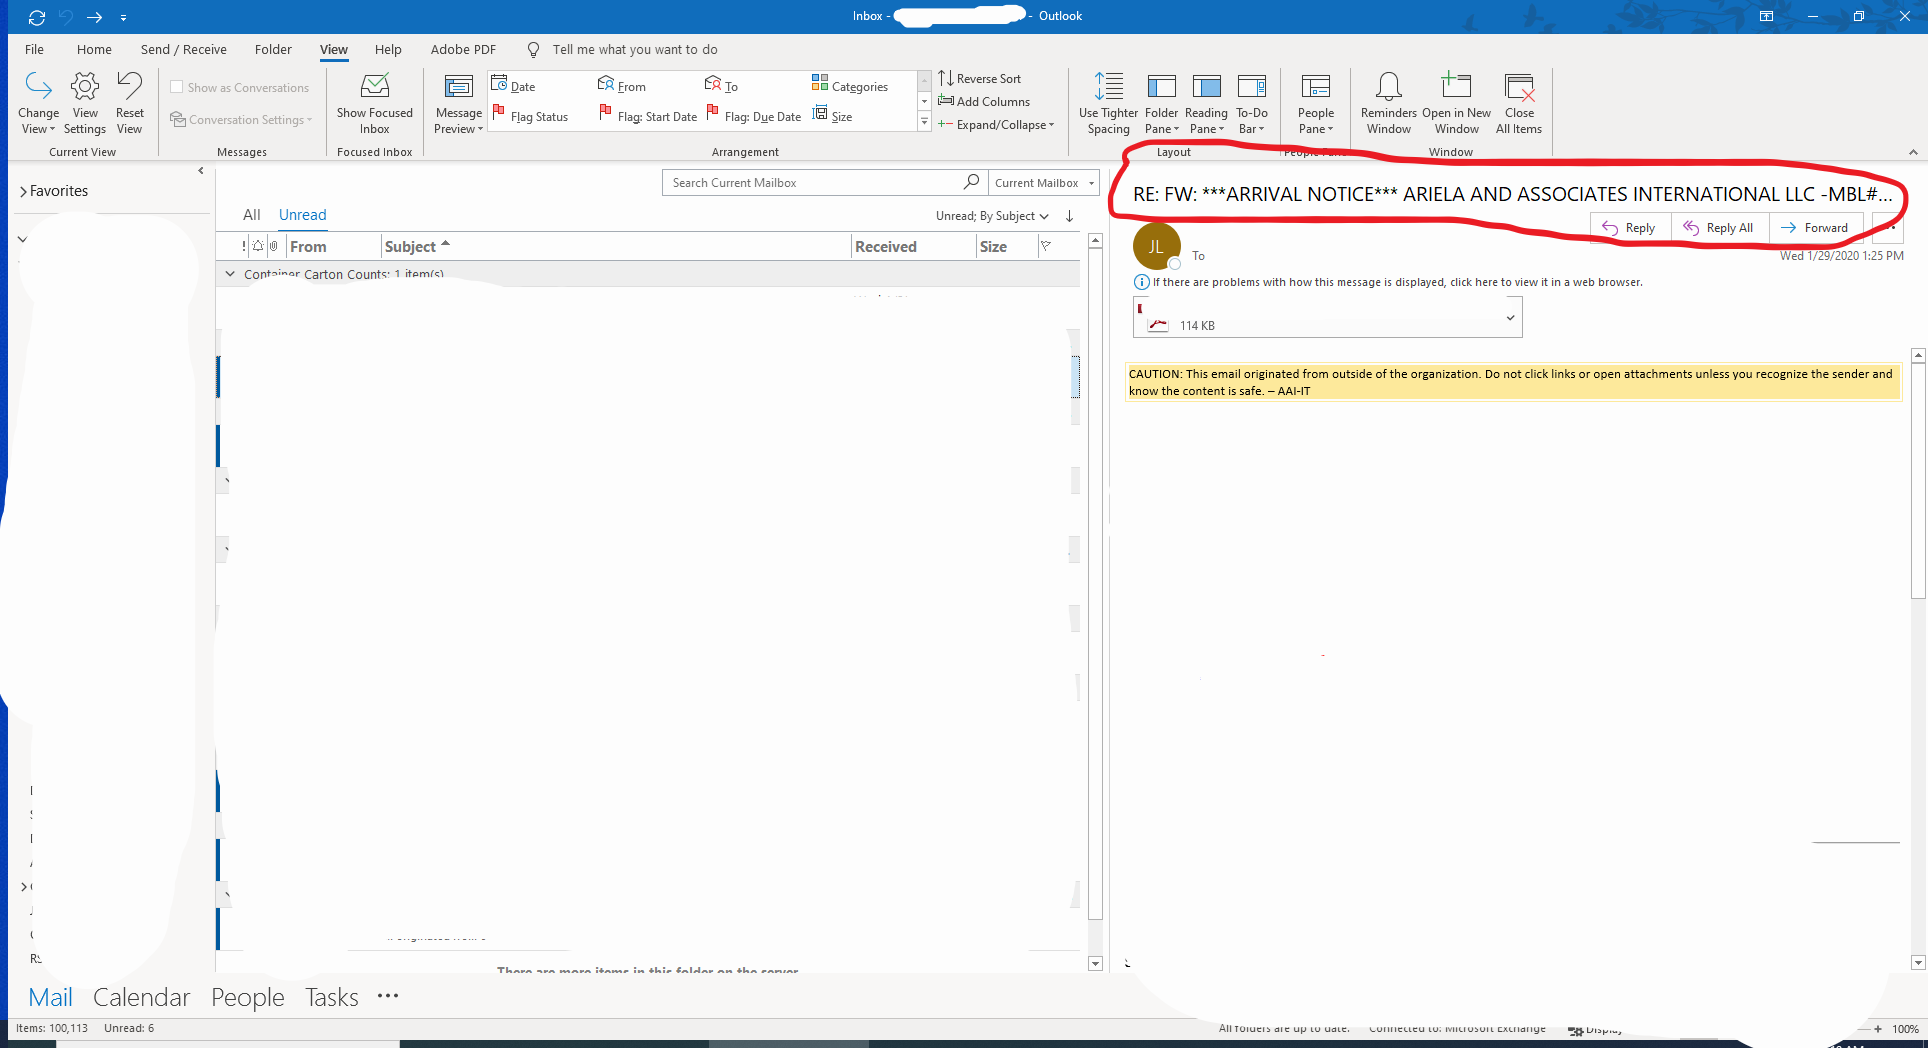Select the Unread filter tab
Viewport: 1928px width, 1048px height.
[x=302, y=215]
